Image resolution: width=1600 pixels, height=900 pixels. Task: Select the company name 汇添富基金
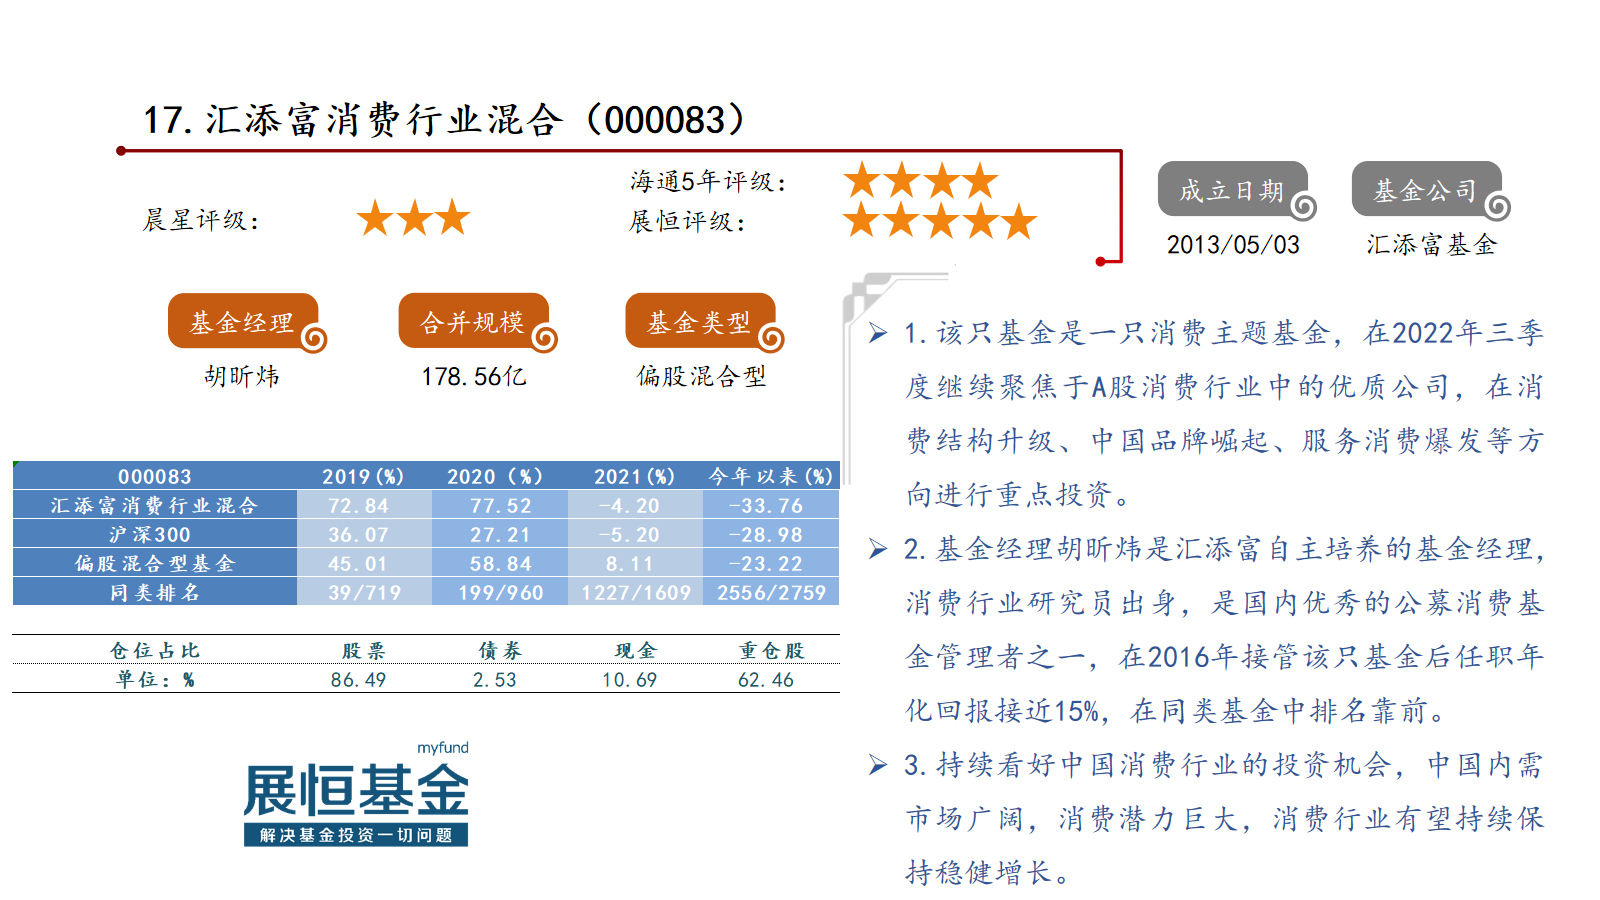(x=1431, y=245)
